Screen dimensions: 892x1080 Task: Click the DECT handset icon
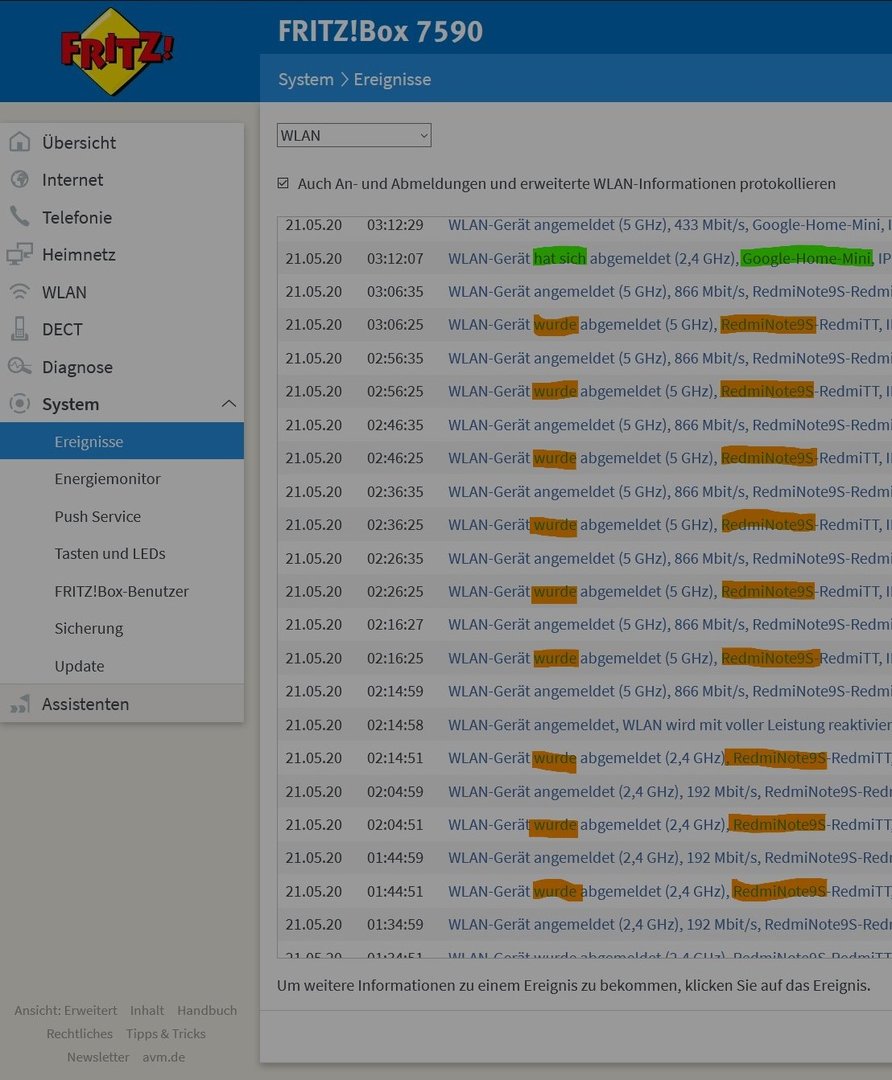pos(20,329)
